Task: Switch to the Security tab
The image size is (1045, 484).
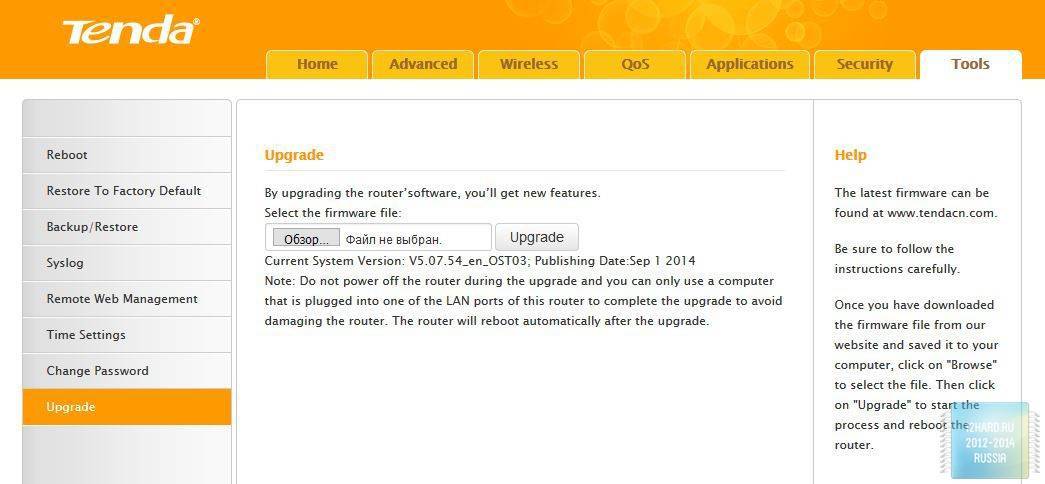Action: [864, 65]
